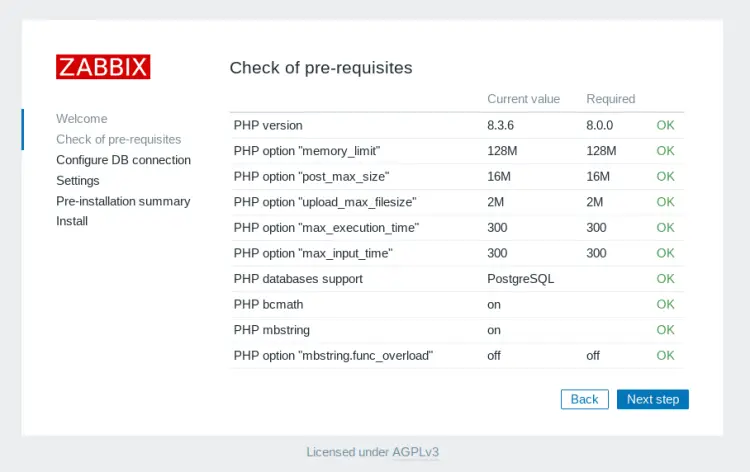The width and height of the screenshot is (750, 472).
Task: Proceed with the Next step button
Action: [652, 399]
